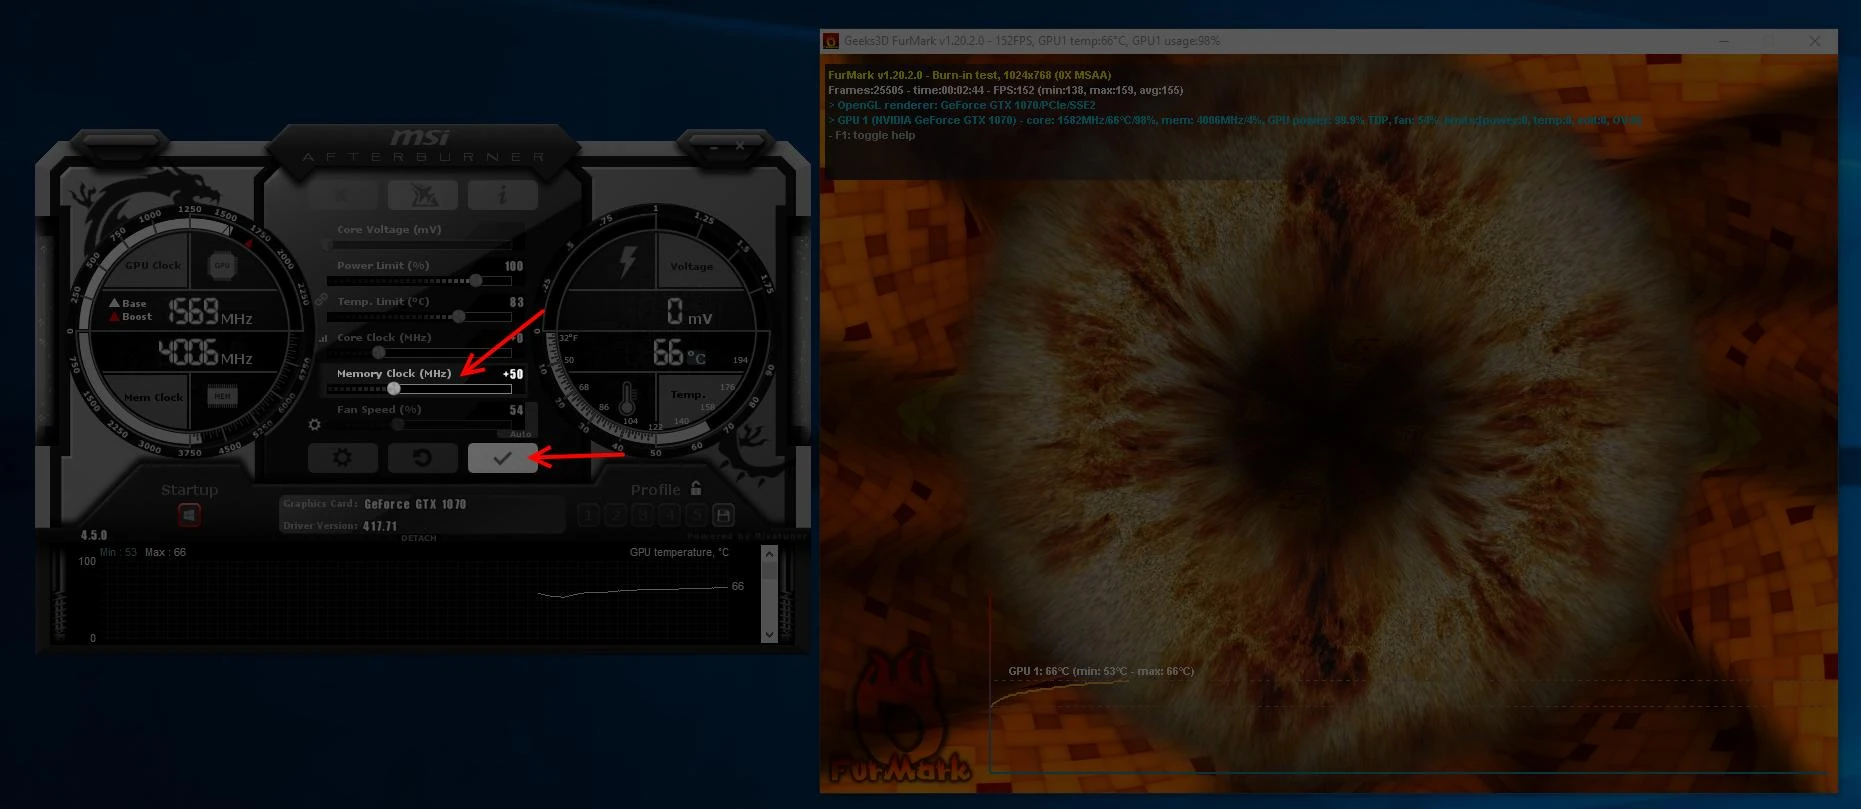Image resolution: width=1861 pixels, height=809 pixels.
Task: Click the 1569 MHz GPU clock readout
Action: pos(209,312)
